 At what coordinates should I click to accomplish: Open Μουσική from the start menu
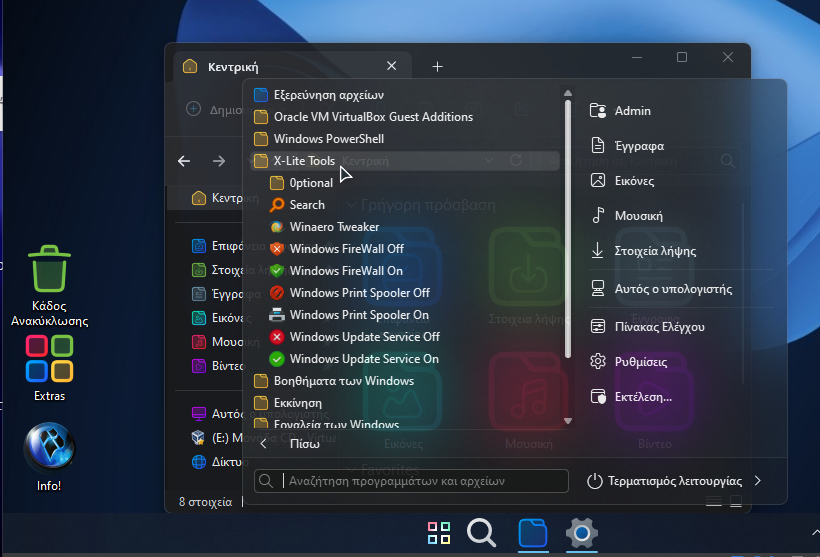pos(626,215)
